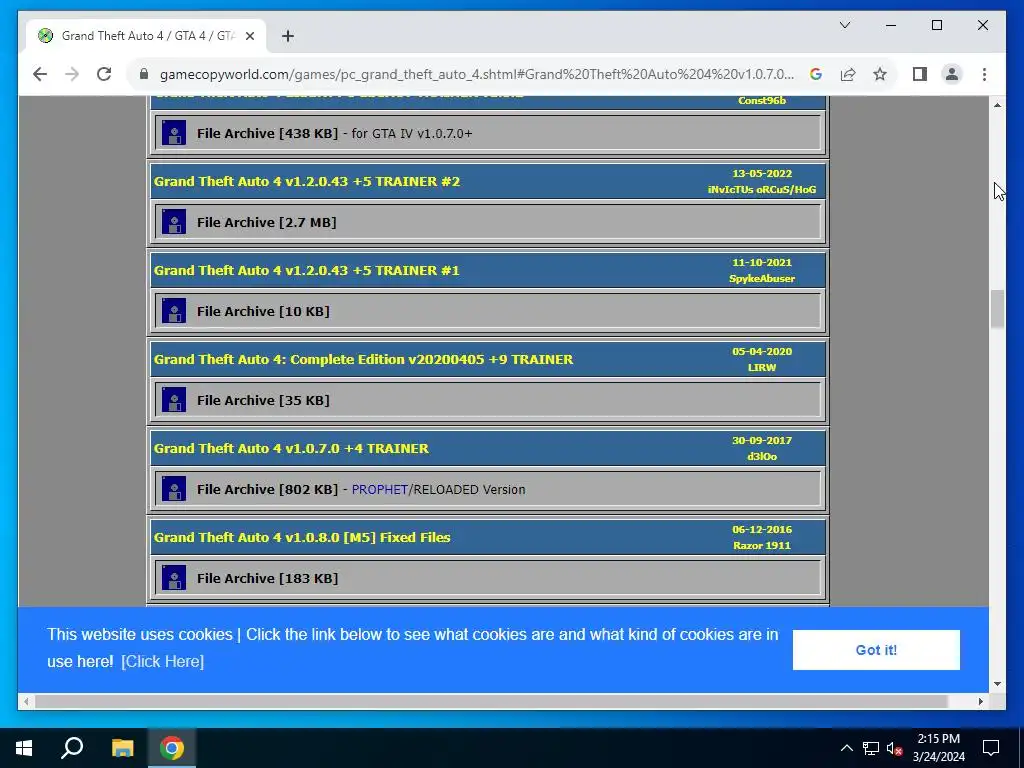Image resolution: width=1024 pixels, height=768 pixels.
Task: Open the Chrome profile avatar
Action: point(952,74)
